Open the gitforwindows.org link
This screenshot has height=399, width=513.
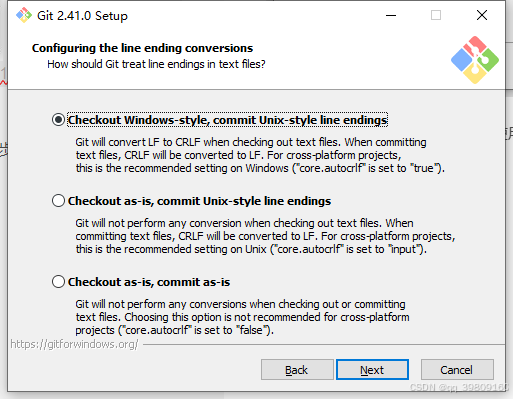coord(74,344)
